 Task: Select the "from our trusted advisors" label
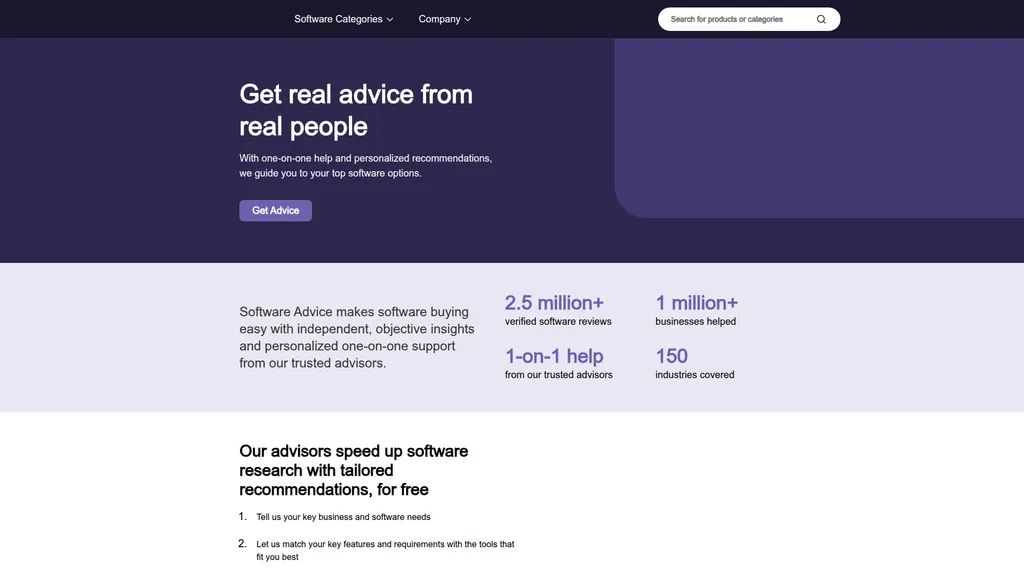[559, 375]
